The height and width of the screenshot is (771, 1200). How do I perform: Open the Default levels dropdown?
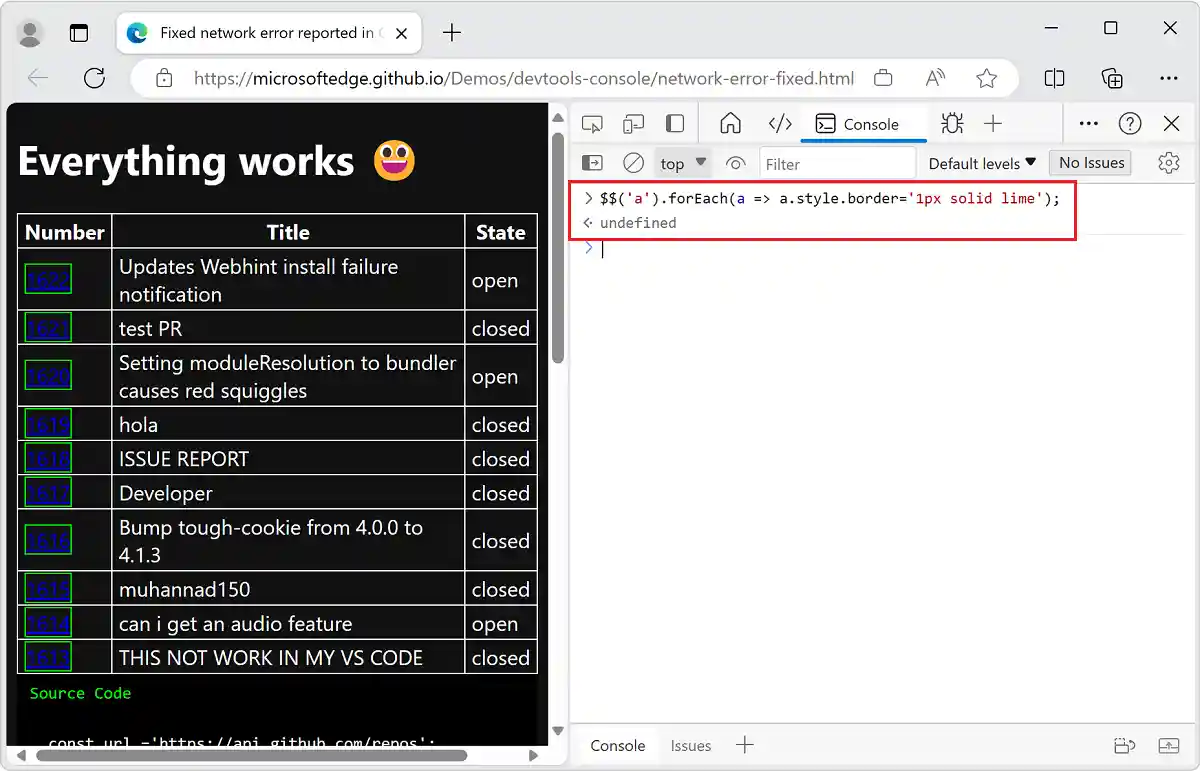point(981,162)
